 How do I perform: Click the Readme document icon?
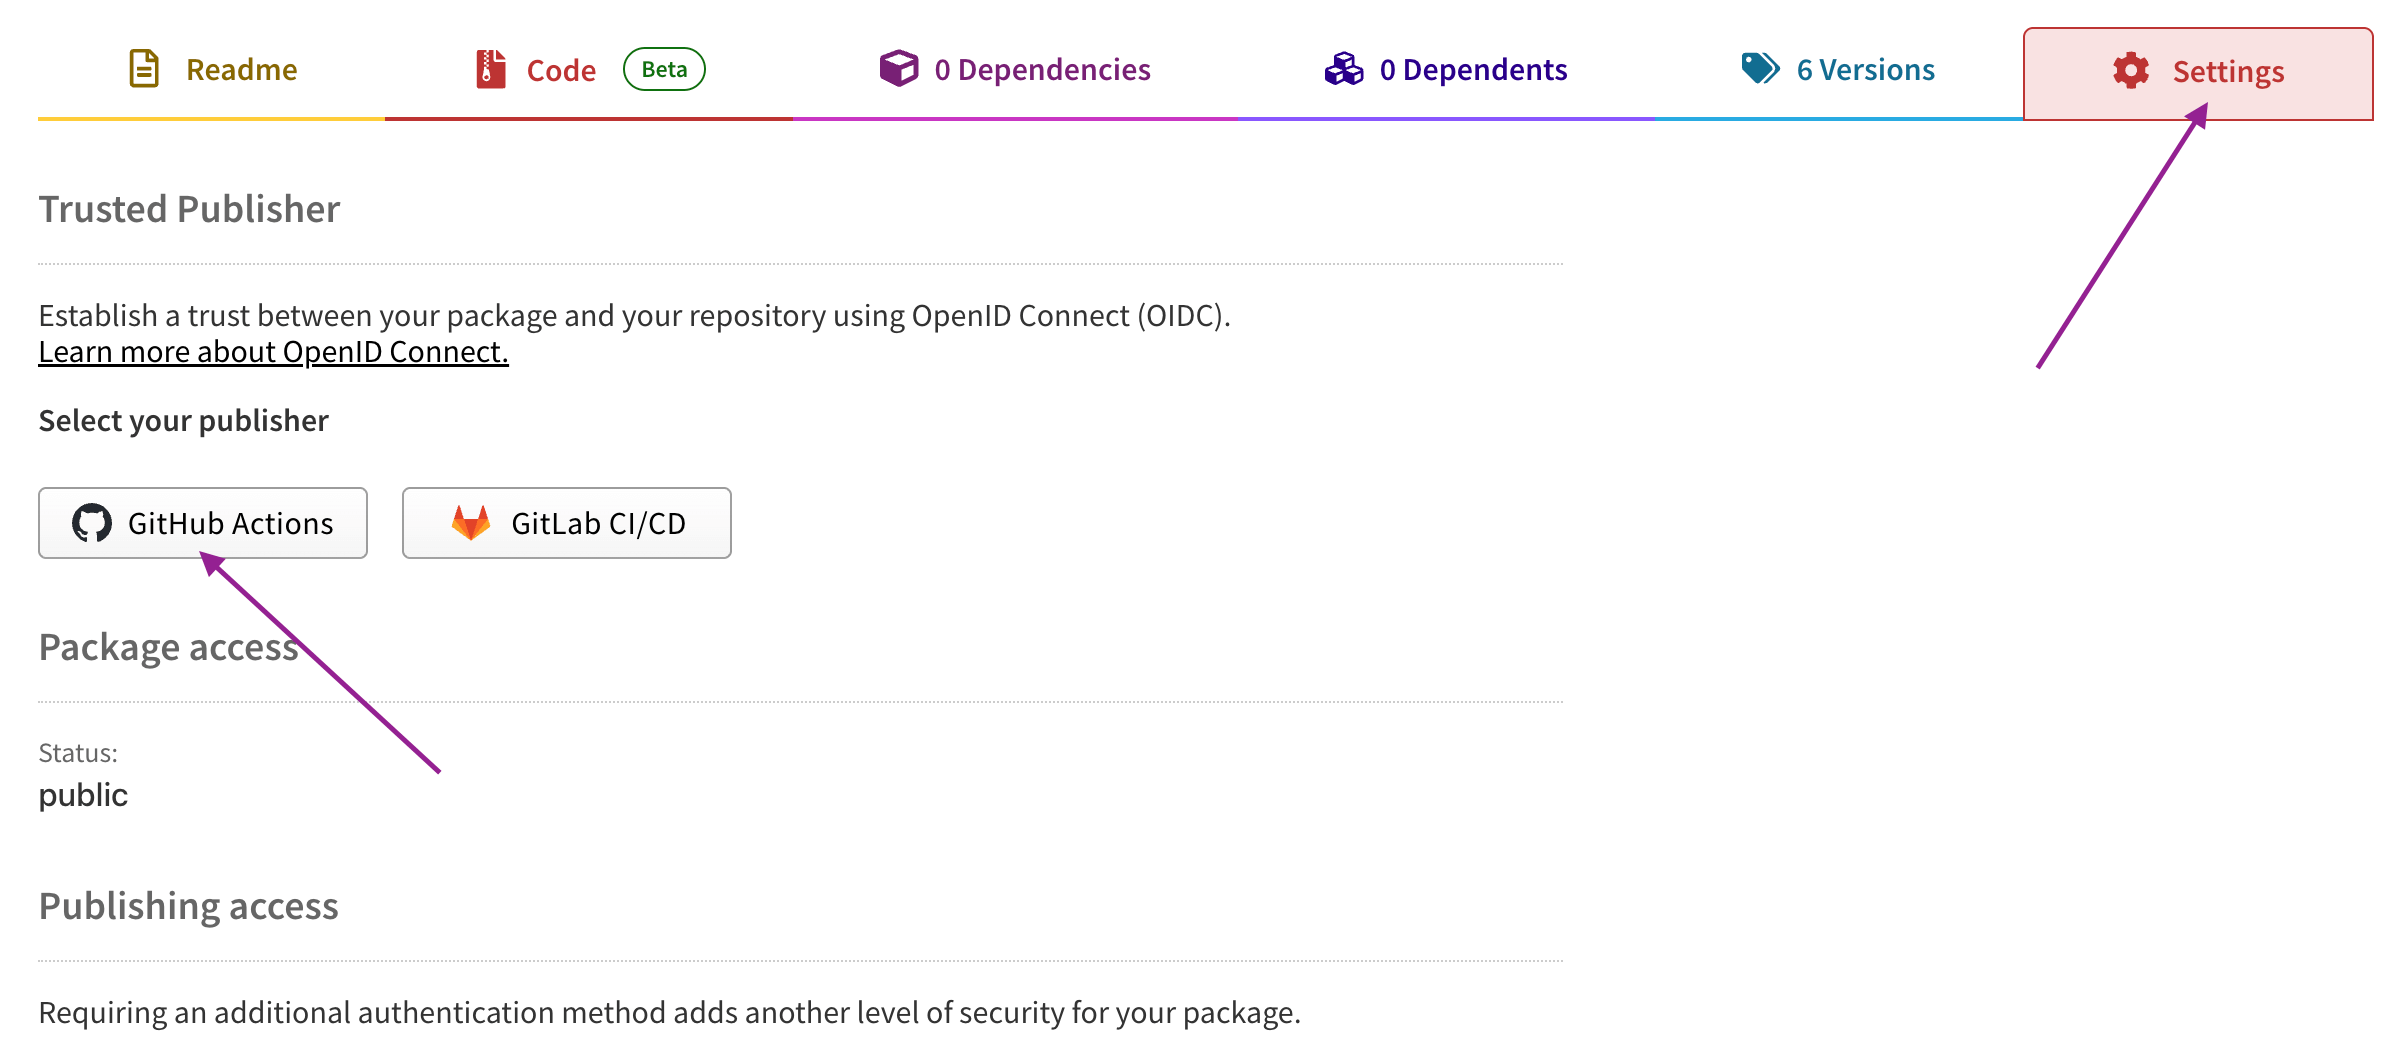pos(144,68)
